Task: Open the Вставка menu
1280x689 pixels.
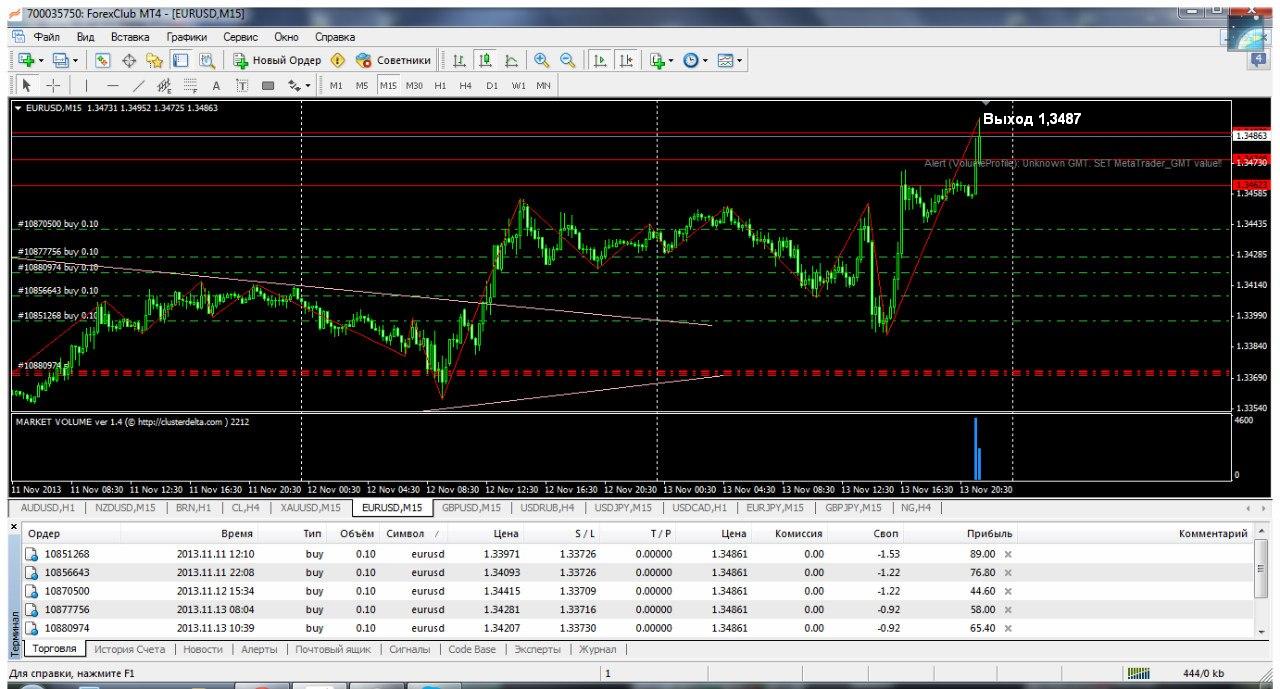Action: (130, 36)
